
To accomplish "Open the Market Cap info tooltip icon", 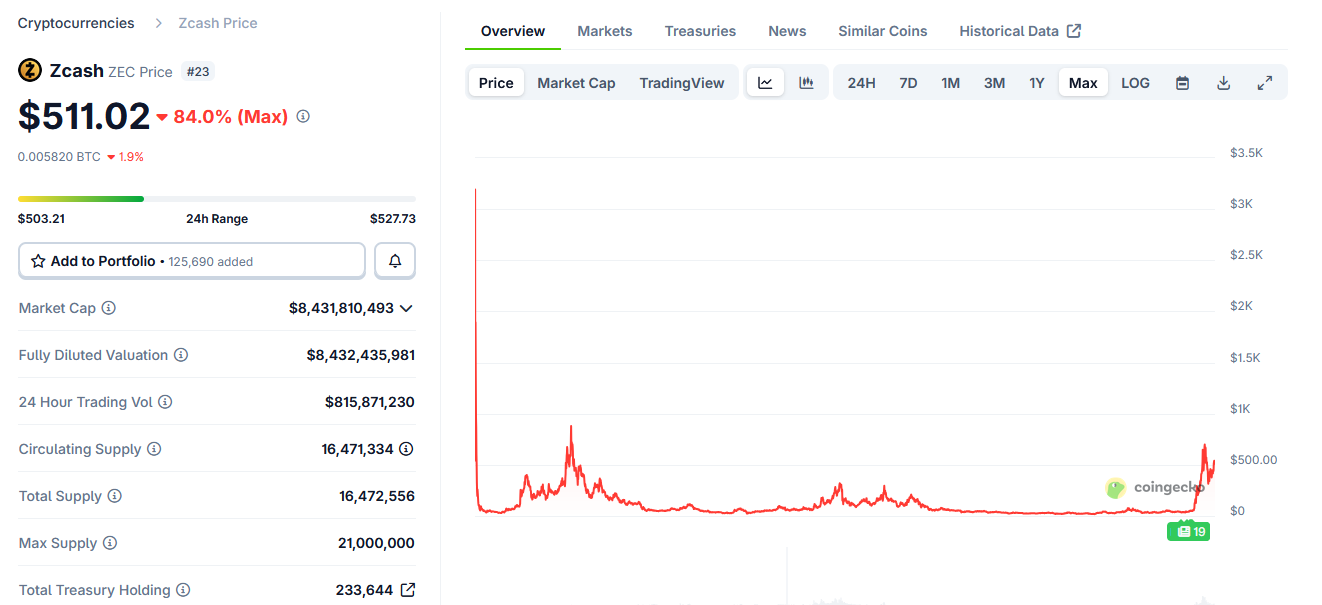I will [x=109, y=308].
